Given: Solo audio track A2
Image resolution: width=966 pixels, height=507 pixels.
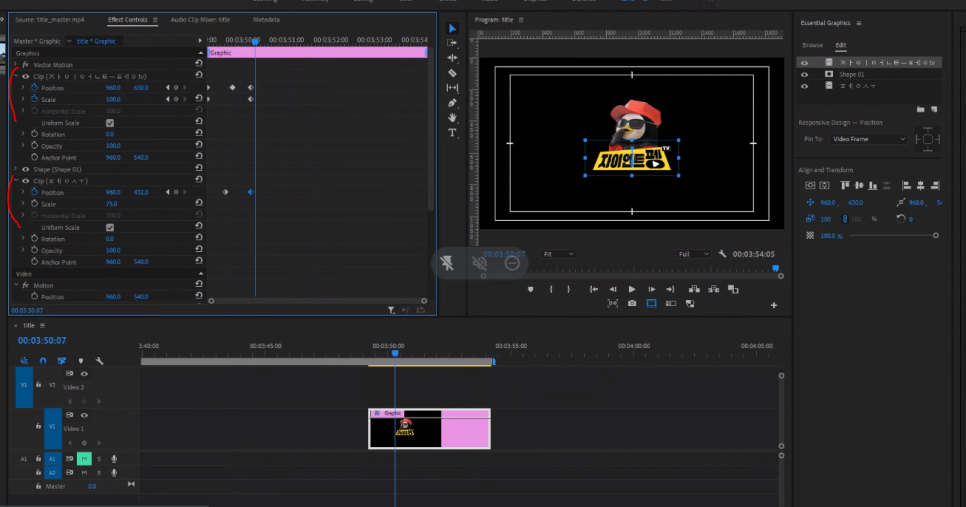Looking at the screenshot, I should pyautogui.click(x=99, y=473).
